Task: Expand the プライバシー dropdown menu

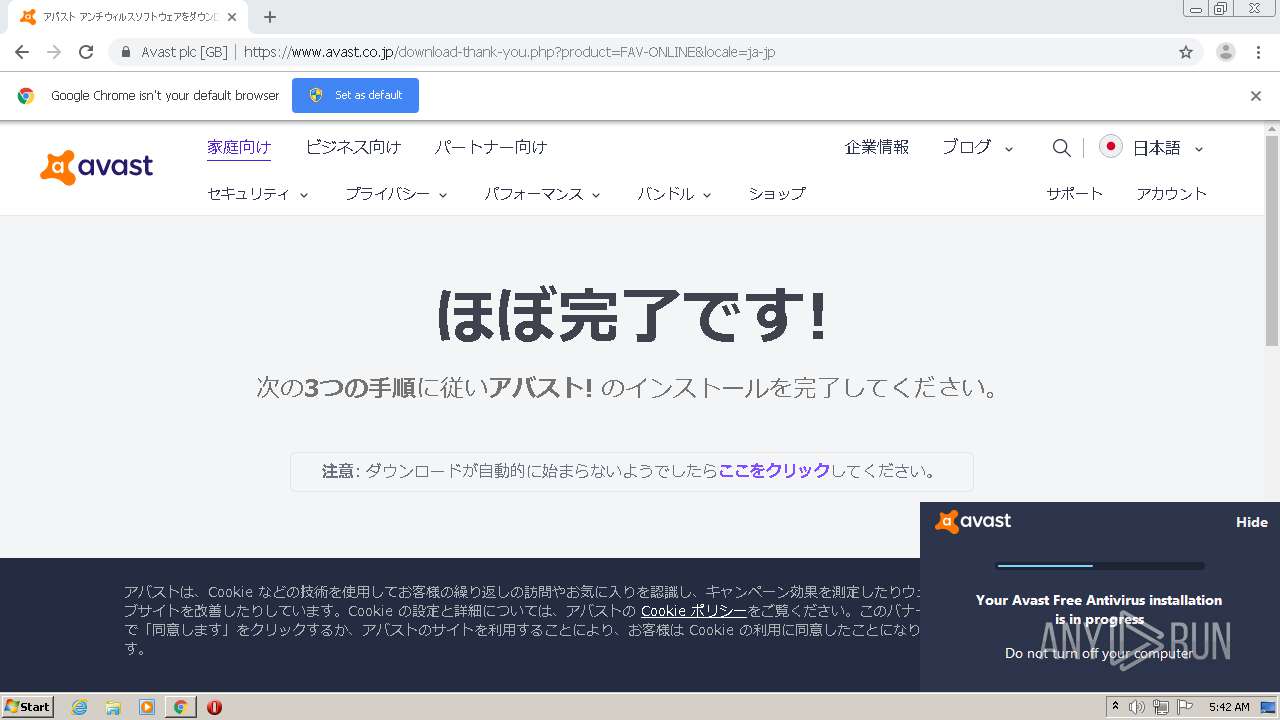Action: point(396,194)
